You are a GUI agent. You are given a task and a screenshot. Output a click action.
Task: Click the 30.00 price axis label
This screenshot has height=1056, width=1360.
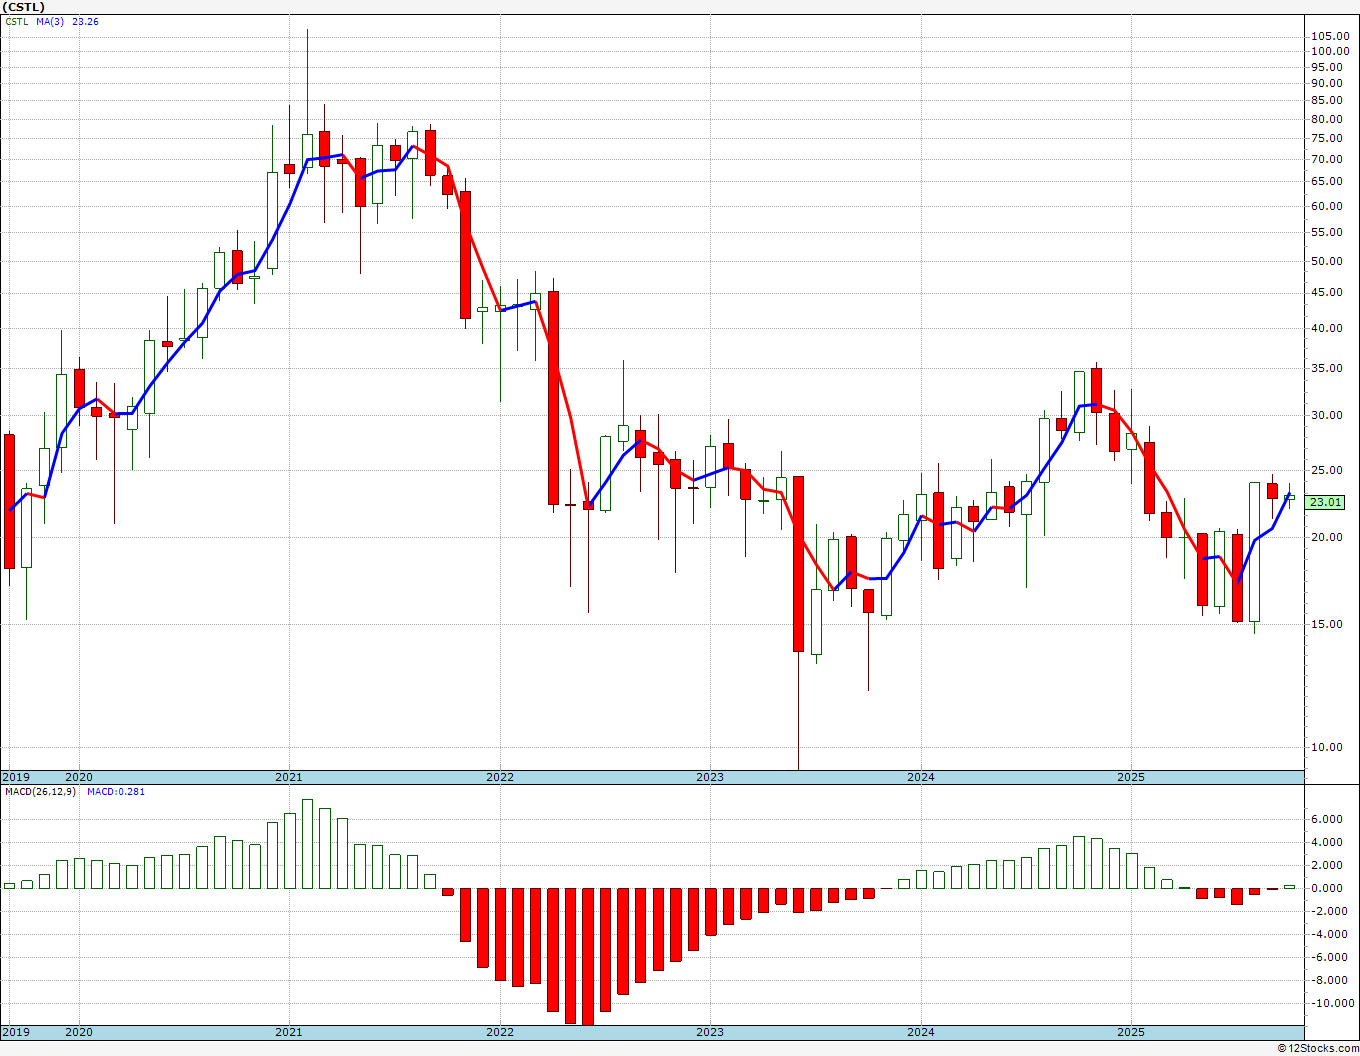1327,416
